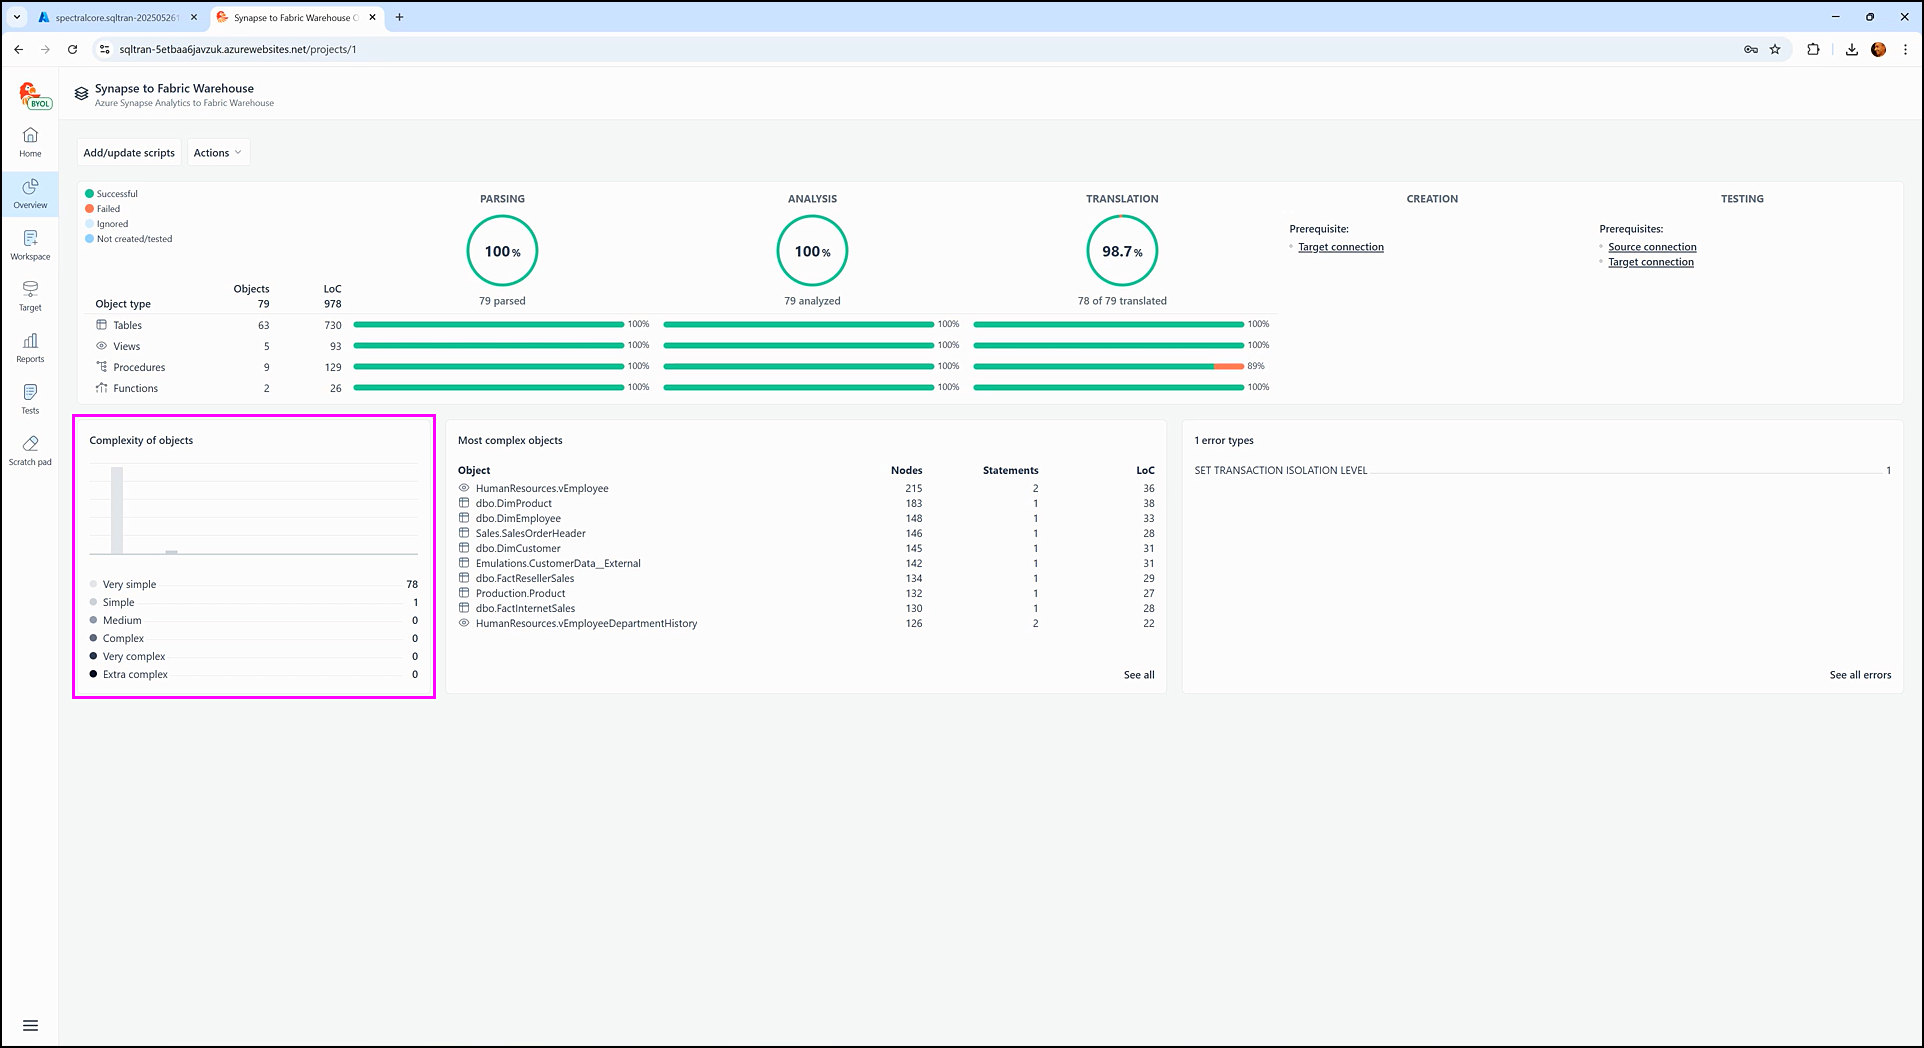
Task: Open the Workspace sidebar icon
Action: [30, 245]
